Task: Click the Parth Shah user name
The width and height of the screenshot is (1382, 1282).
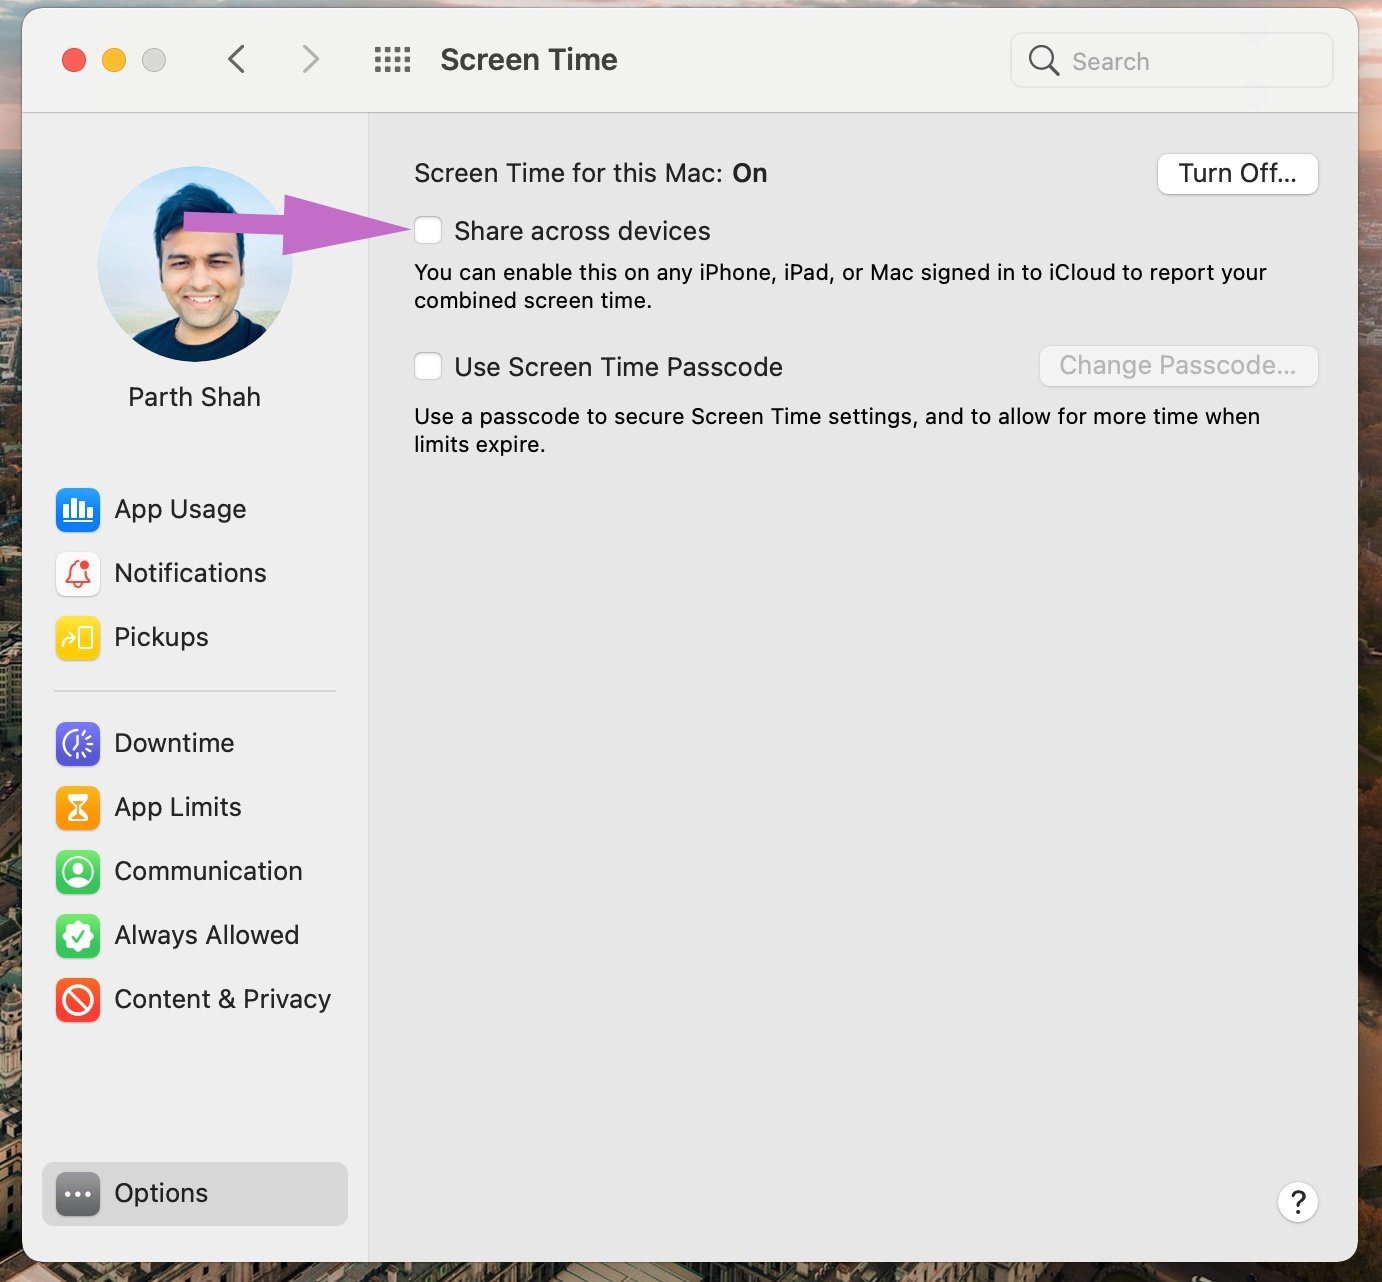Action: pos(194,397)
